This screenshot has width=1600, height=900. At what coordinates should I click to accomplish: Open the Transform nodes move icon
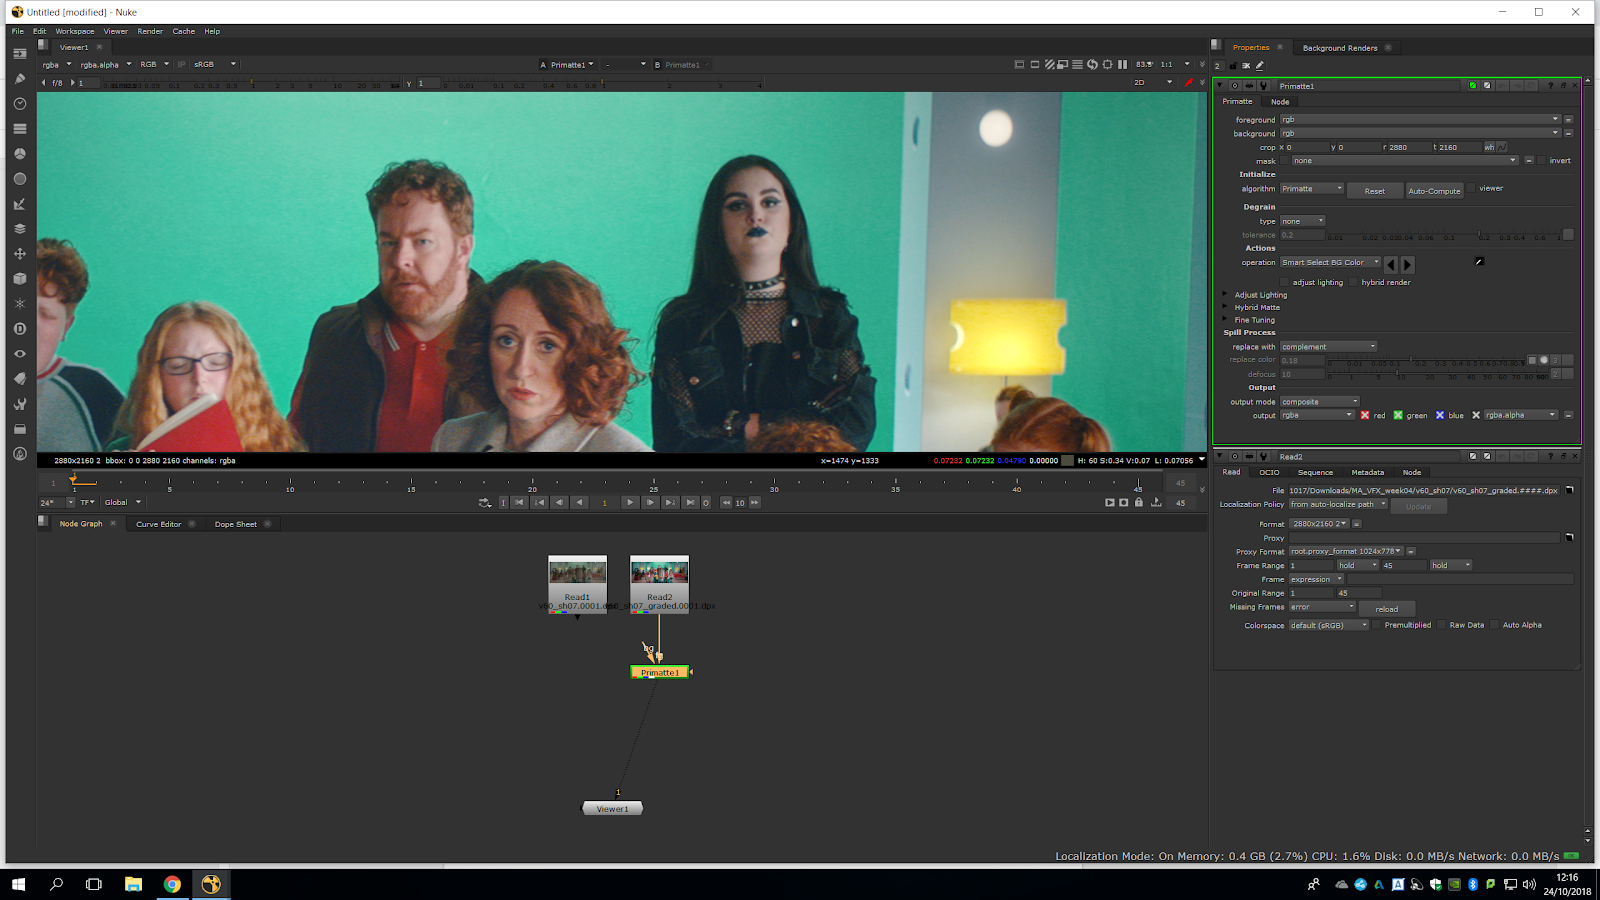(x=19, y=254)
